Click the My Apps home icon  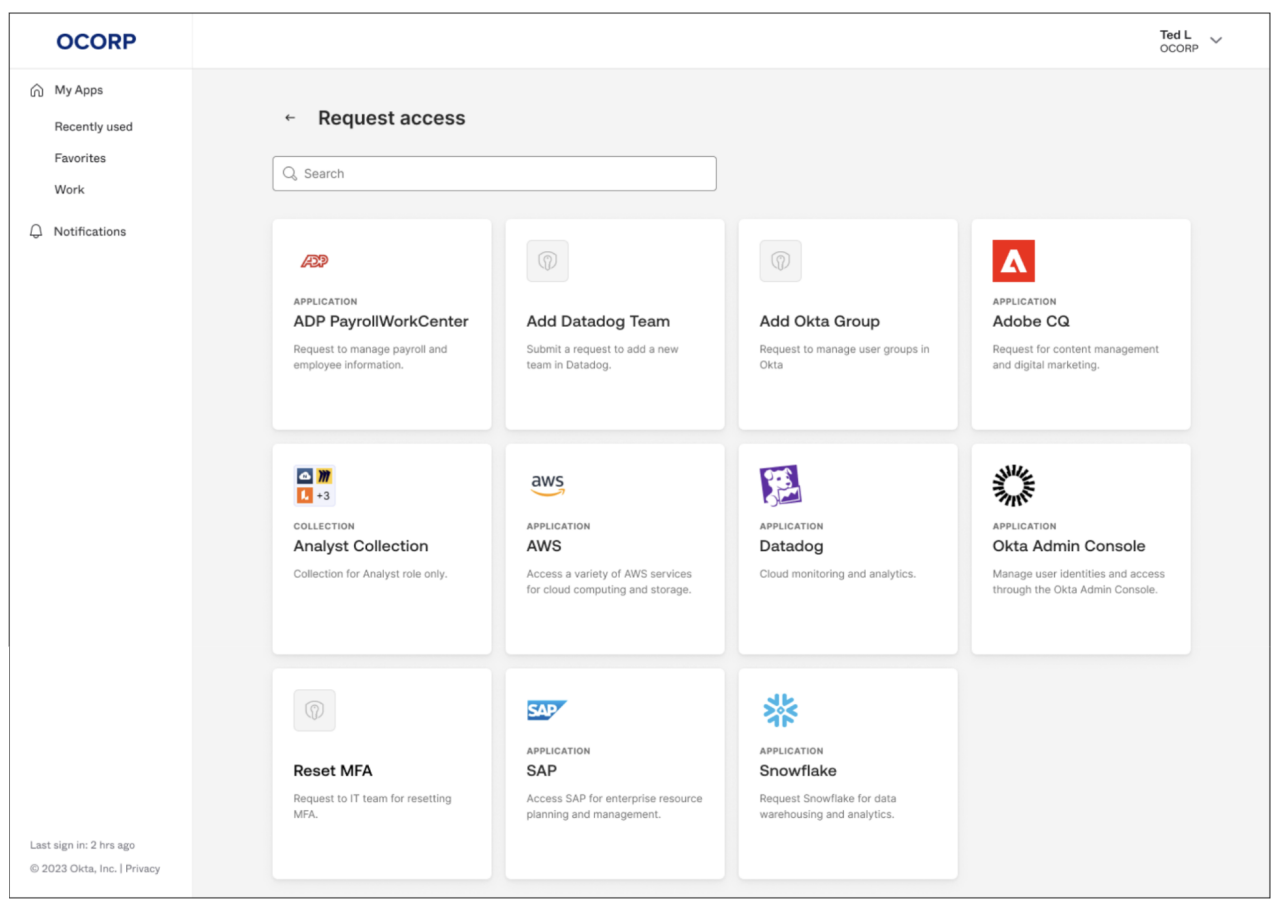(x=36, y=89)
